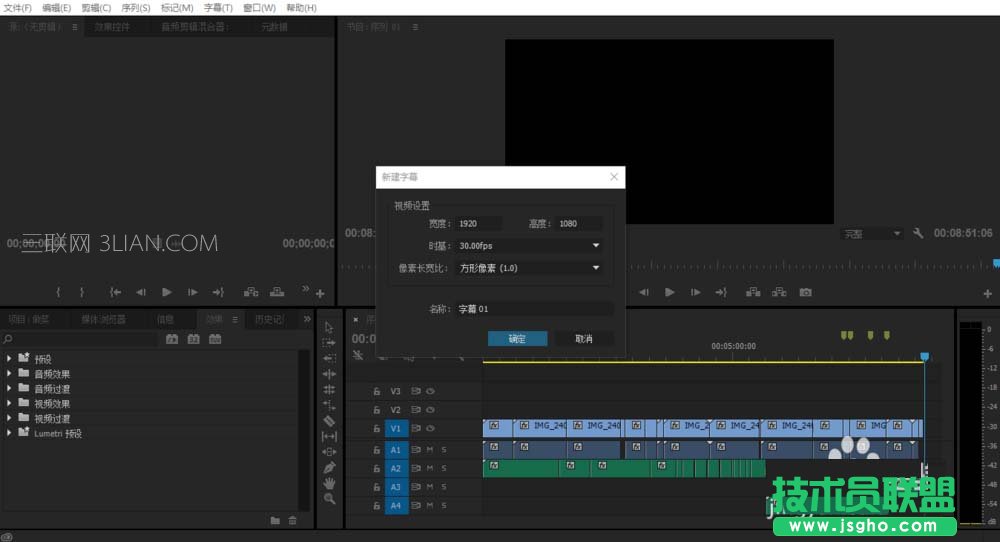The height and width of the screenshot is (542, 1000).
Task: Click 取消 in the new title dialog
Action: (x=584, y=339)
